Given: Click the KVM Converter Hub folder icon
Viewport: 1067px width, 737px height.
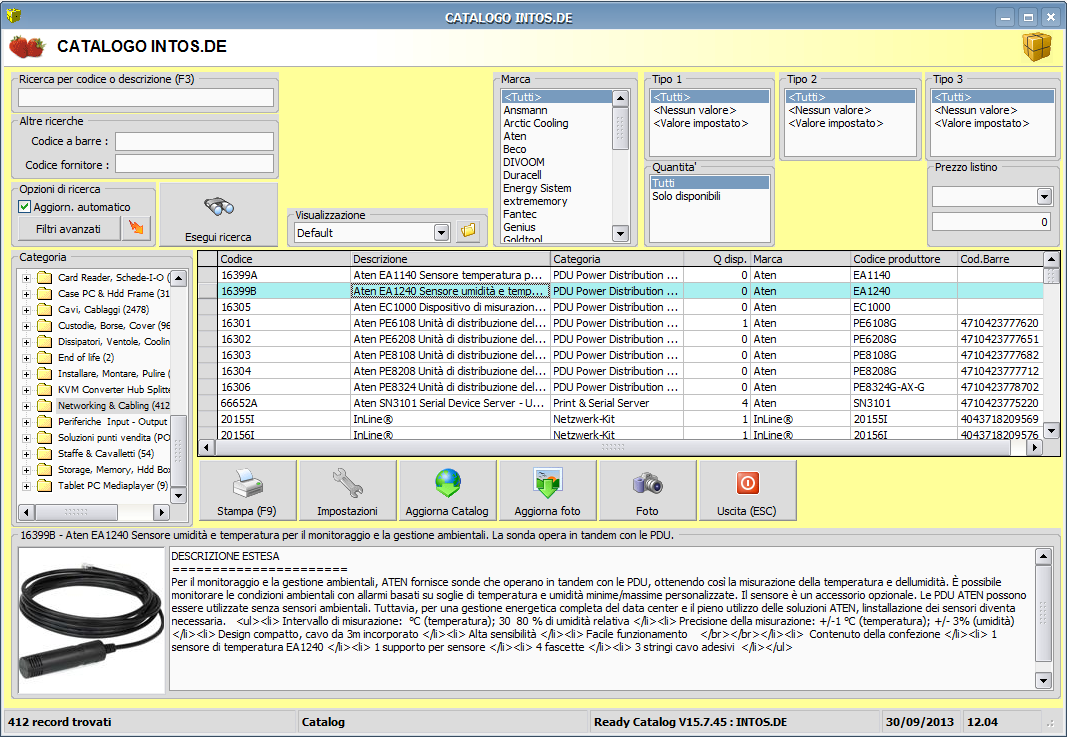Looking at the screenshot, I should tap(45, 389).
